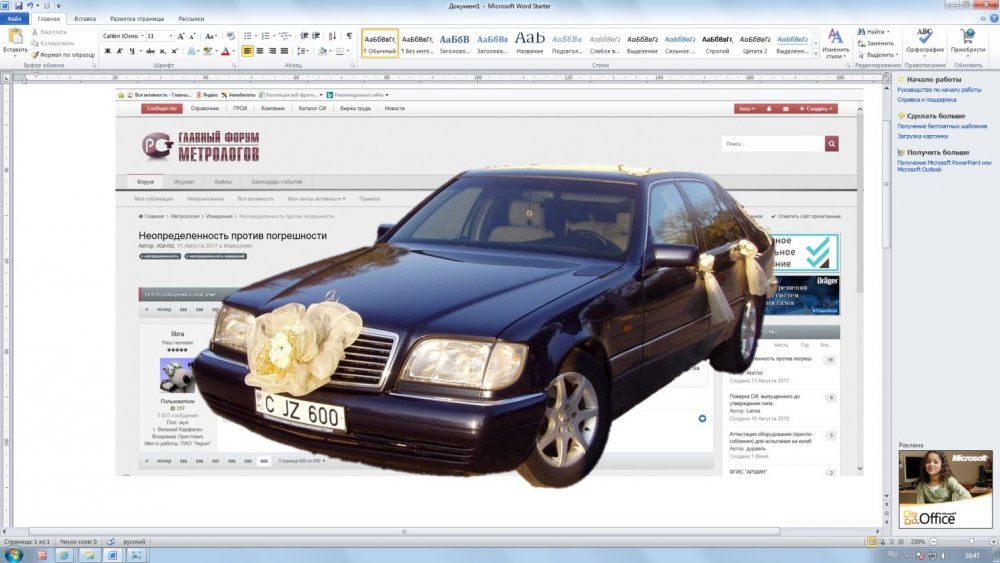Click the text effects glowing A icon
This screenshot has height=563, width=1000.
click(x=191, y=51)
